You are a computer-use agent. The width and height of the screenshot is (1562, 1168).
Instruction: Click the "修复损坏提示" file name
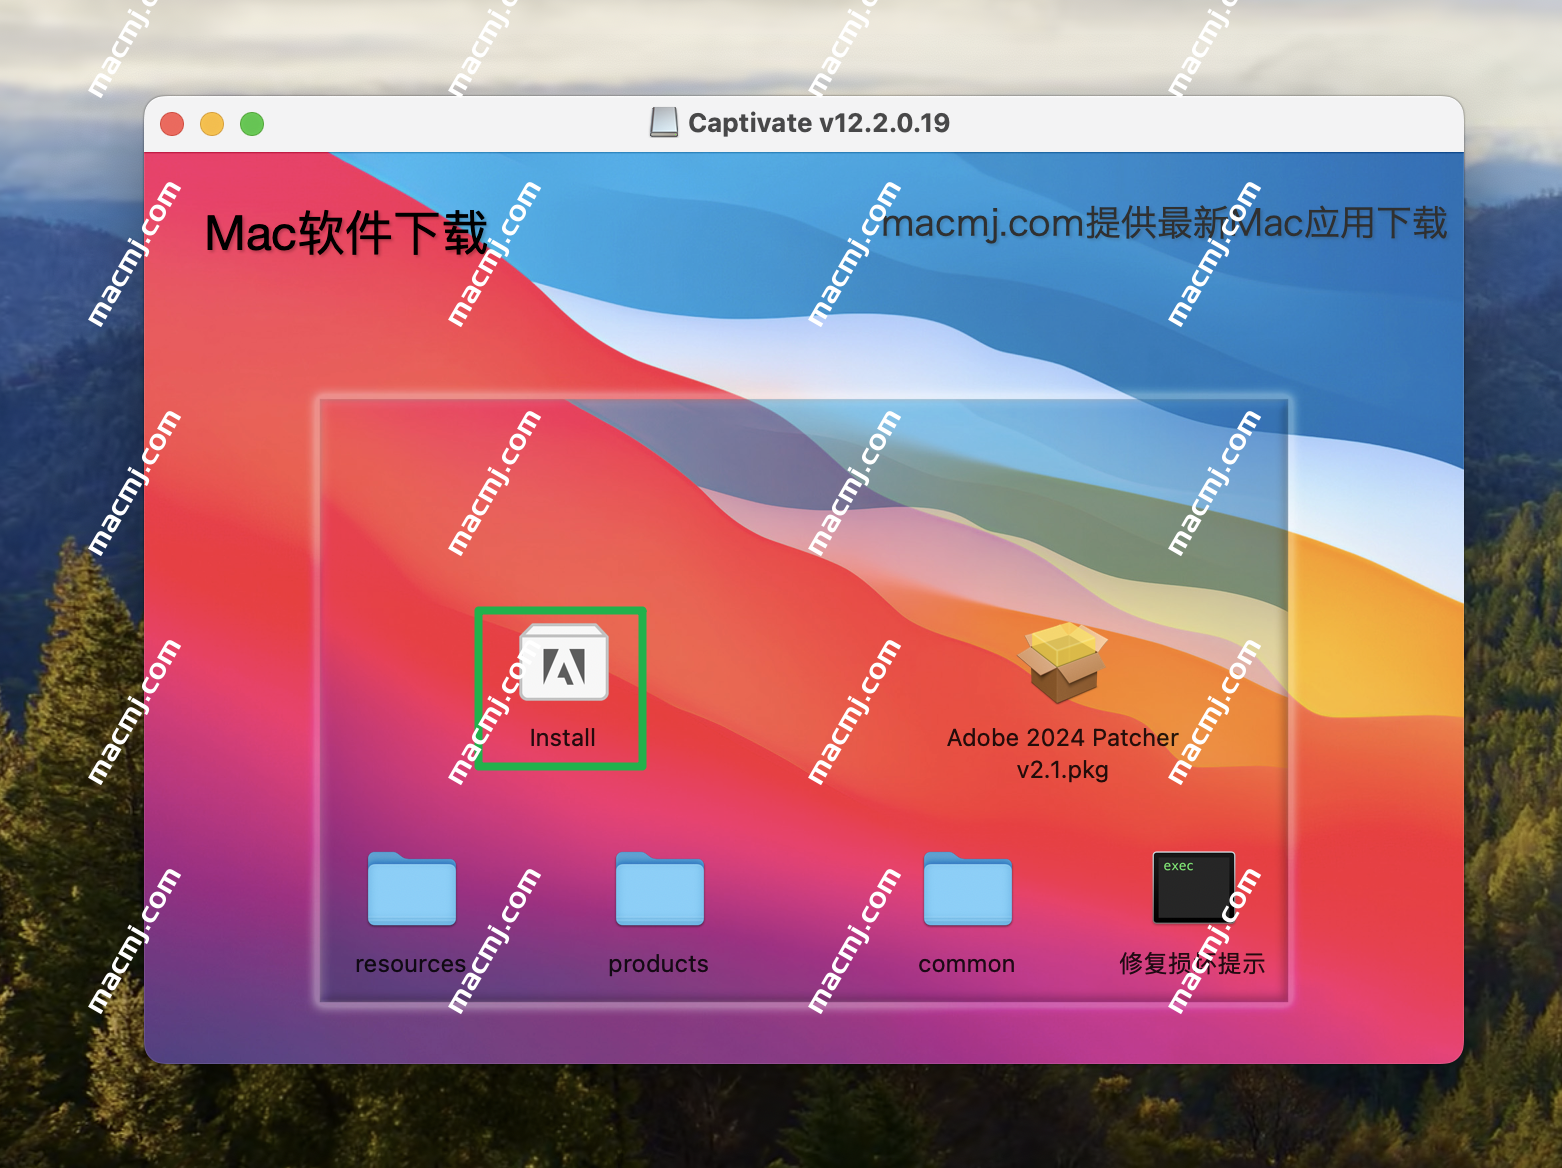click(x=1192, y=964)
